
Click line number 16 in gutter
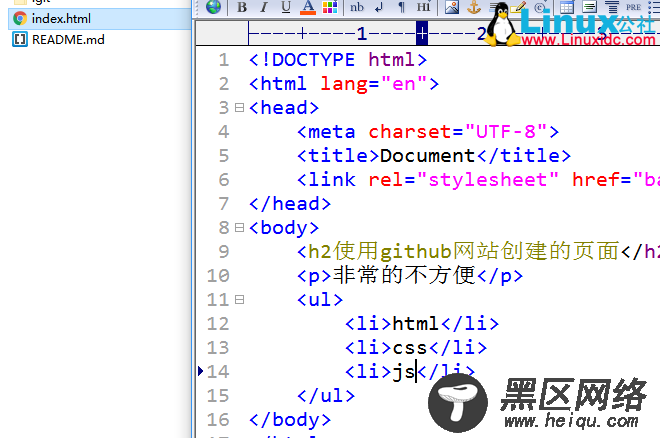click(x=218, y=419)
